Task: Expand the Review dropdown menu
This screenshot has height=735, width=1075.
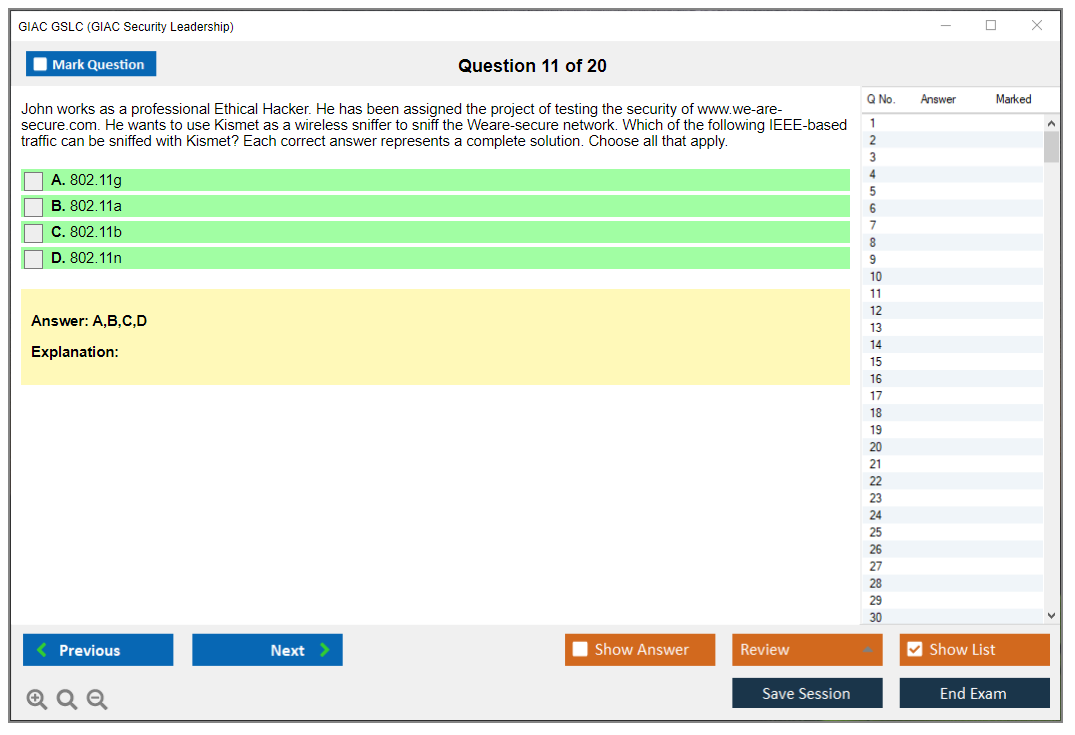Action: click(867, 650)
